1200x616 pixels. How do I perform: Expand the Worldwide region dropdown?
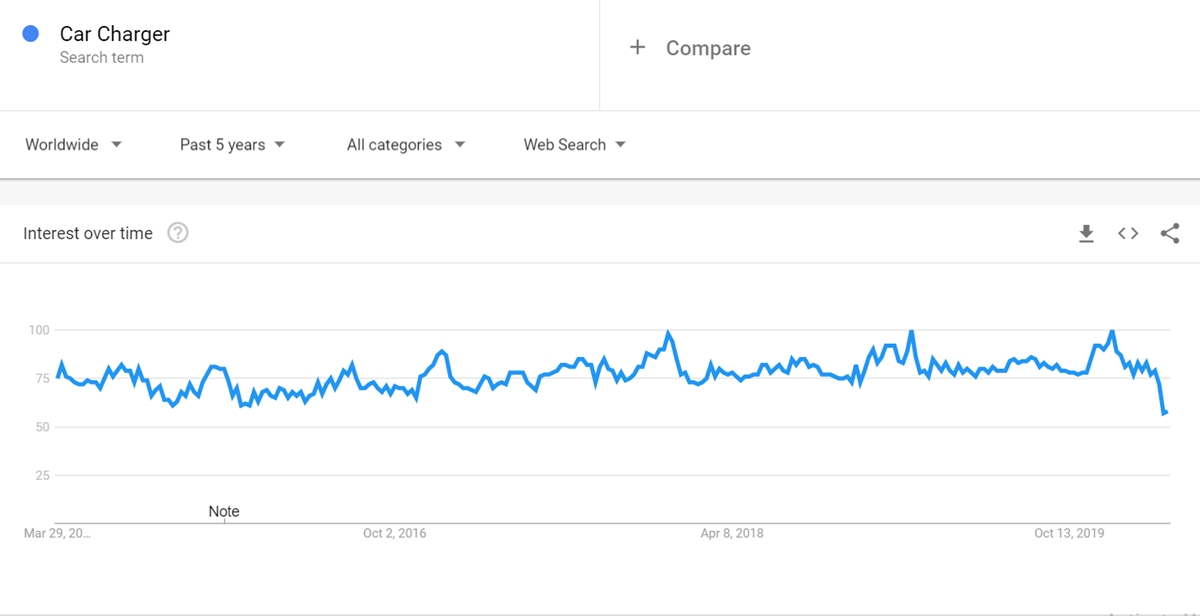(74, 145)
